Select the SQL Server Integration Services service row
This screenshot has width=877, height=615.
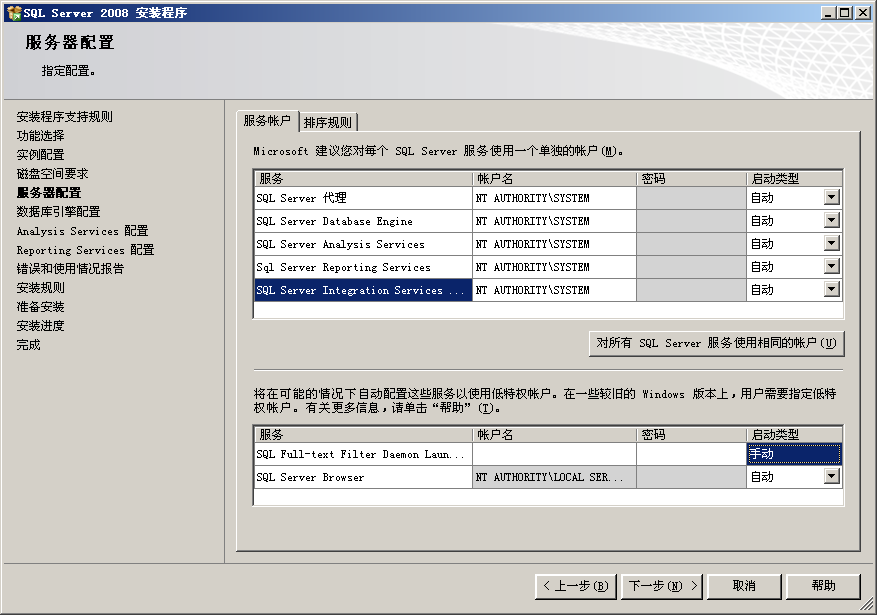[x=364, y=290]
